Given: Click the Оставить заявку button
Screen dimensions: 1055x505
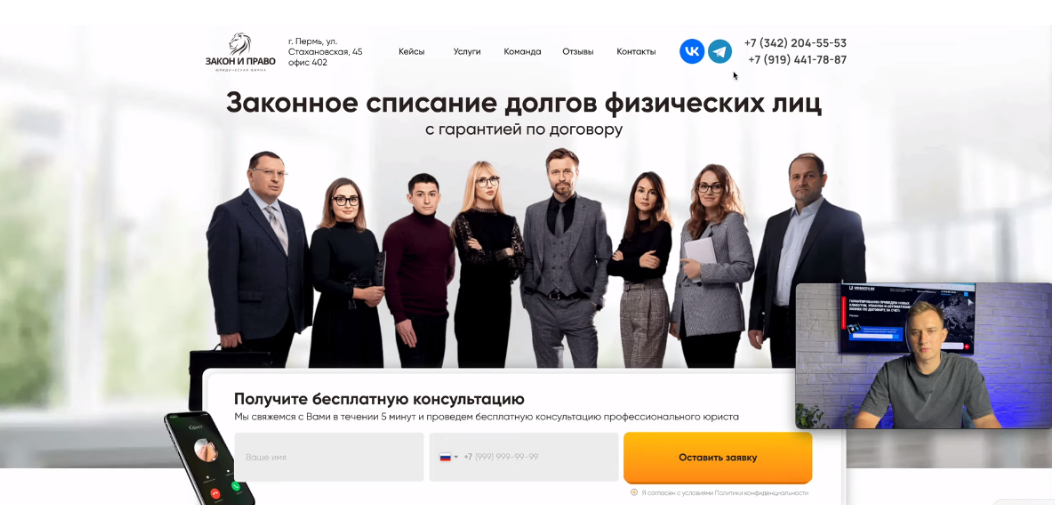Looking at the screenshot, I should pyautogui.click(x=718, y=457).
